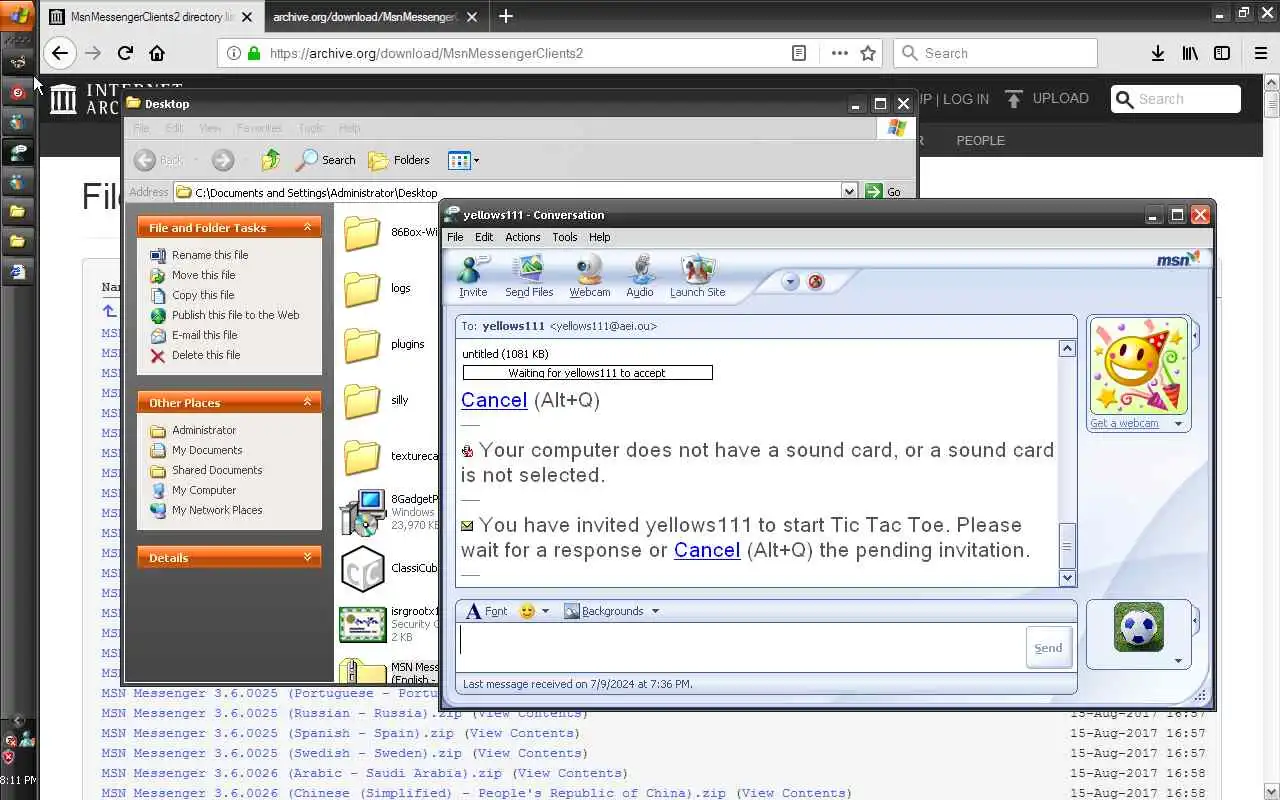Open Firefox hamburger menu
1280x800 pixels.
(x=1261, y=53)
